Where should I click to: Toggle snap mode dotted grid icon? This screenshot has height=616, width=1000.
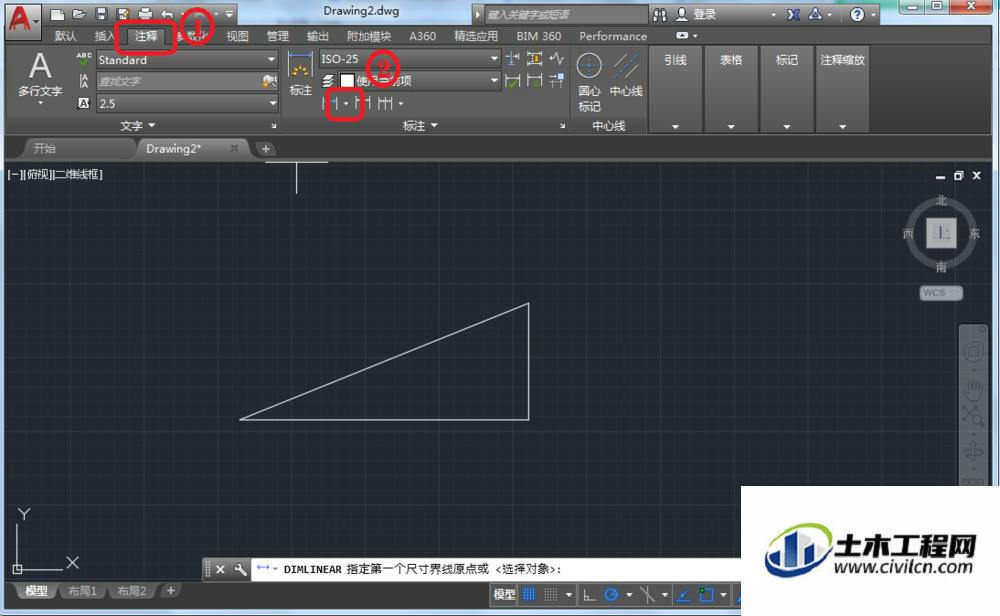click(x=550, y=594)
